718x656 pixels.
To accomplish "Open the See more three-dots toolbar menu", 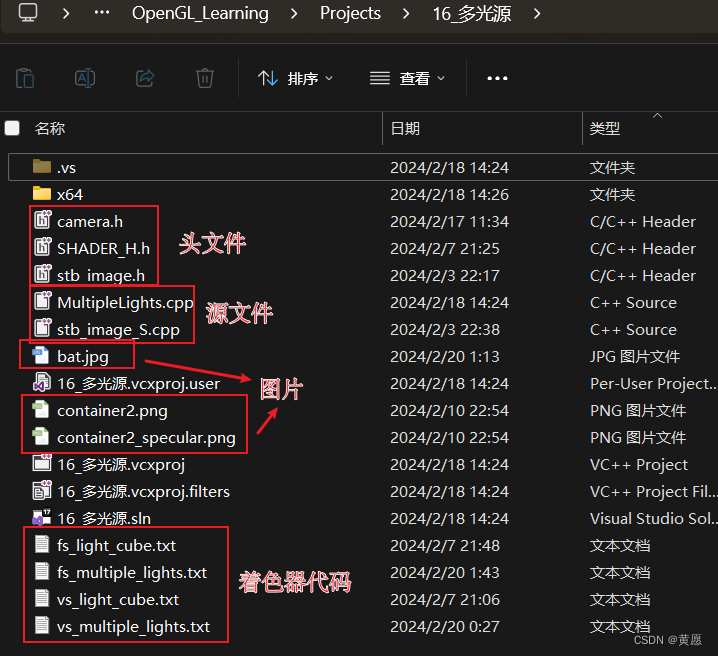I will click(x=497, y=78).
